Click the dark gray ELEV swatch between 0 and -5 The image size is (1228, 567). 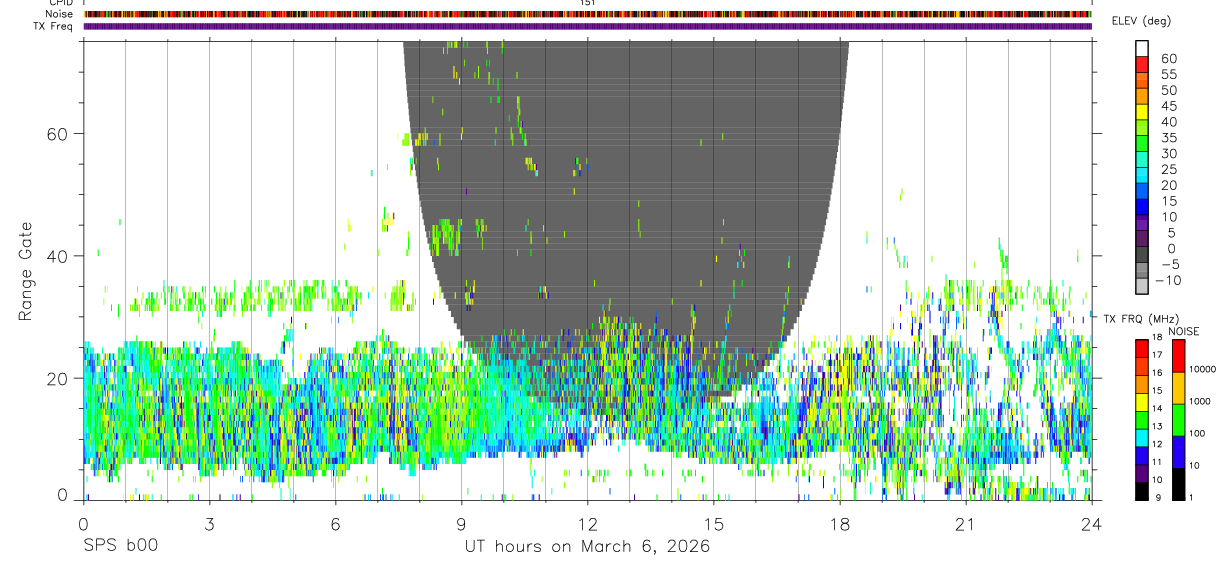(1142, 254)
